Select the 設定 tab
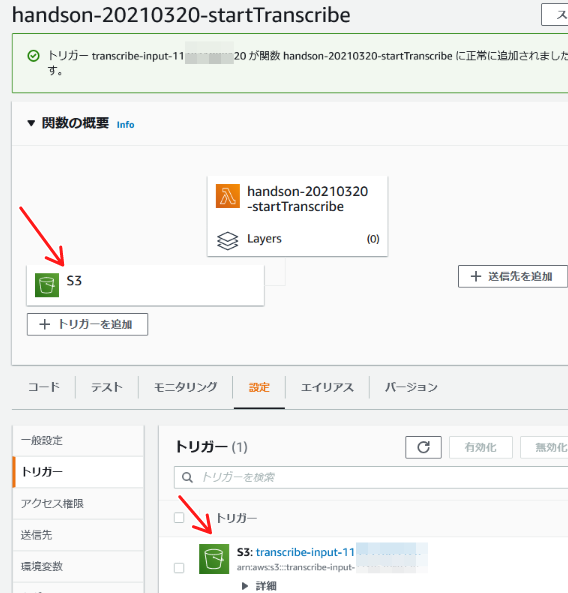 (x=259, y=387)
